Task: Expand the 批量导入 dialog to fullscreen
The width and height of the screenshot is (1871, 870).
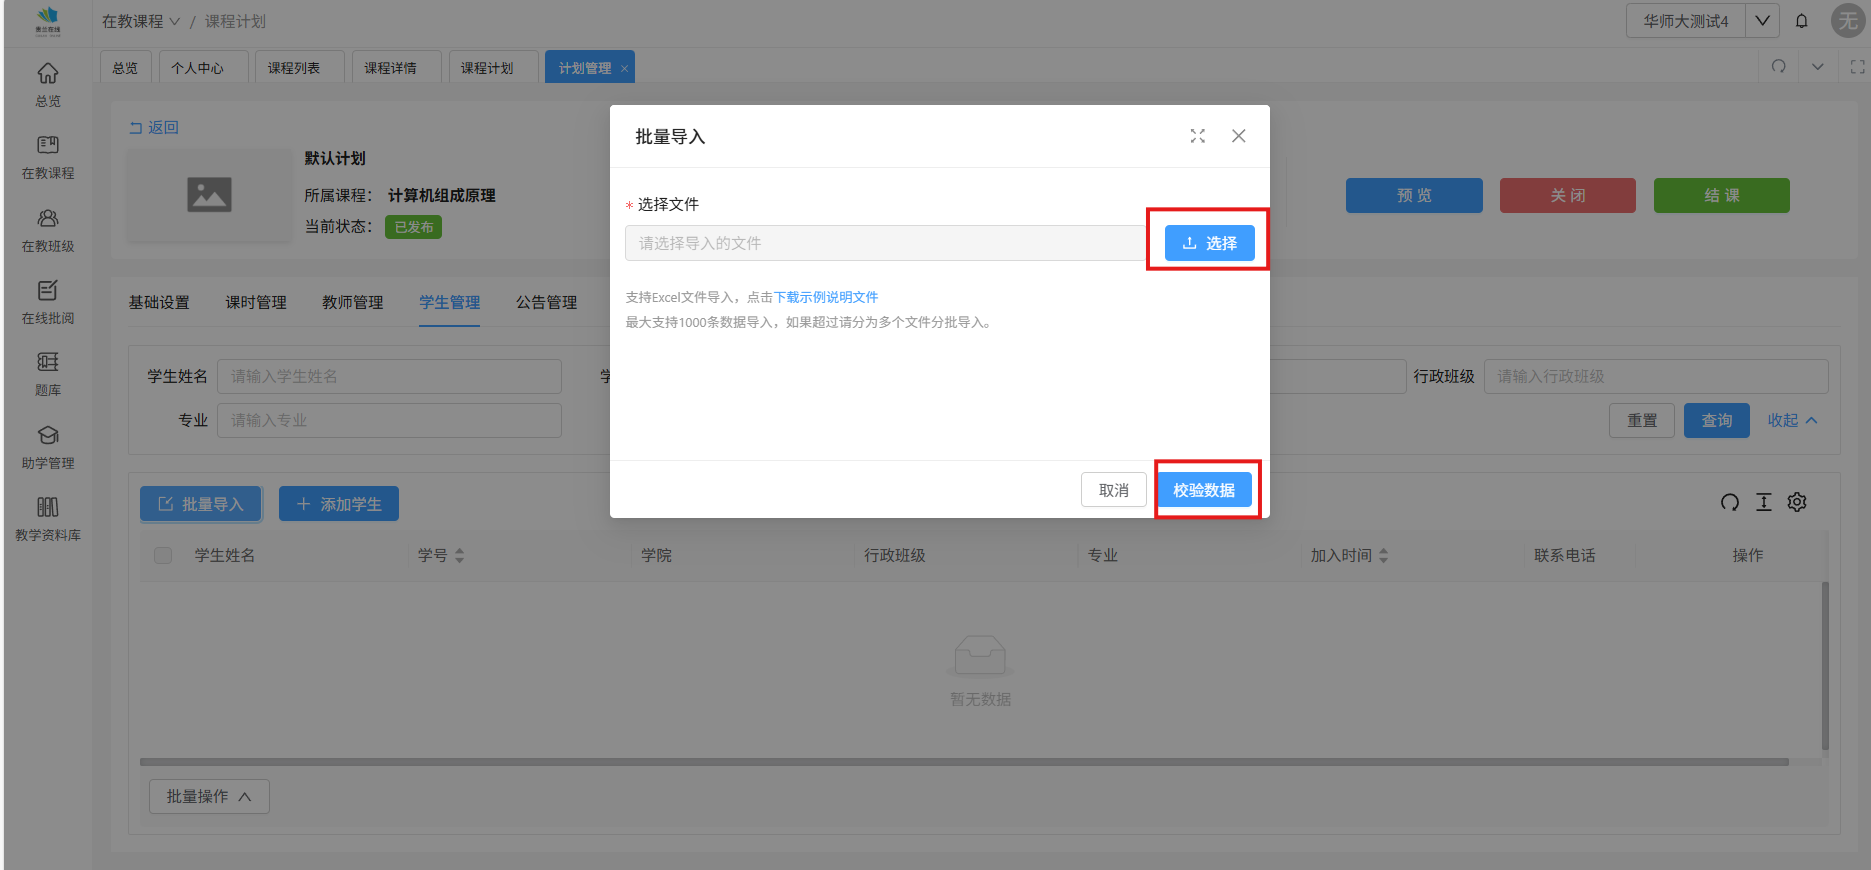Action: 1197,136
